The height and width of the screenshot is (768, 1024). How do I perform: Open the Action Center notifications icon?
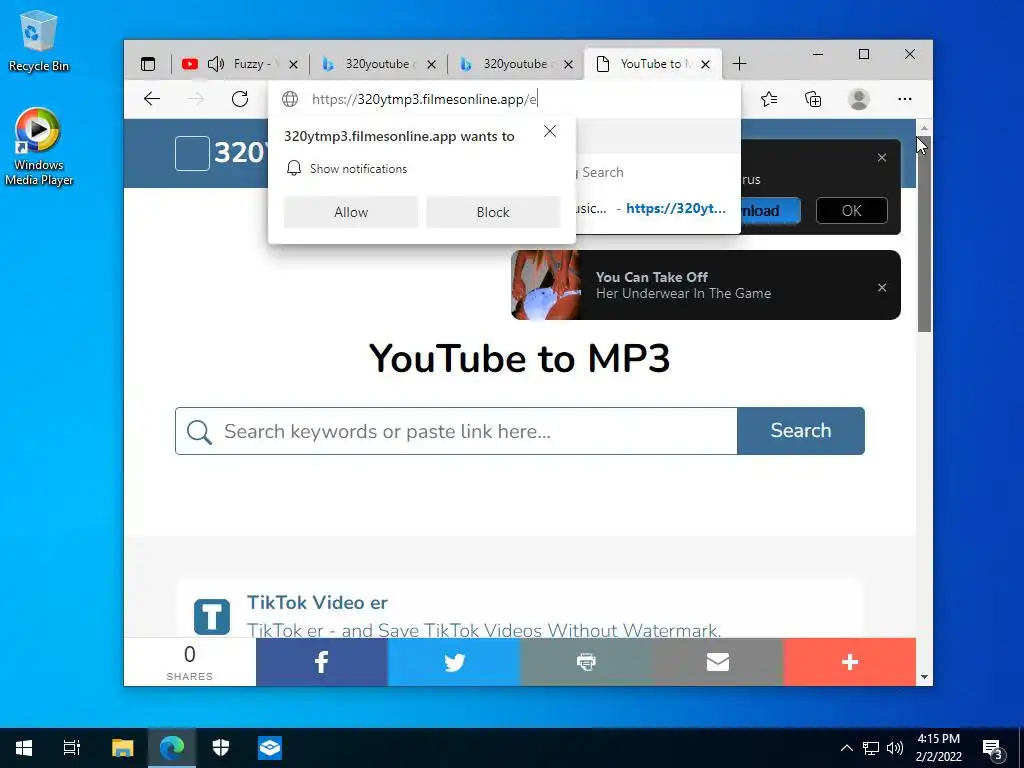coord(993,748)
